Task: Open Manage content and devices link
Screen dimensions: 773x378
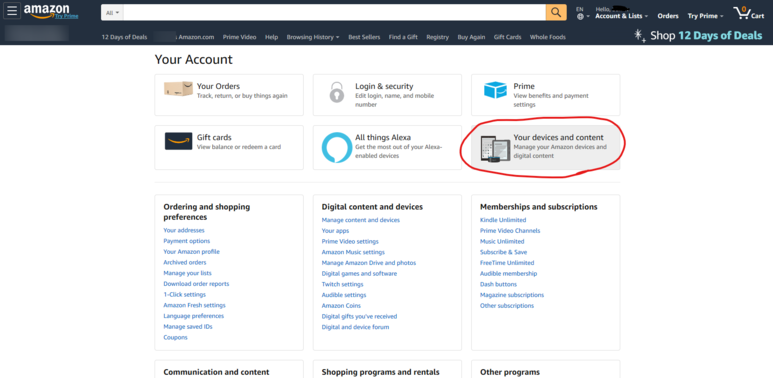Action: coord(361,220)
